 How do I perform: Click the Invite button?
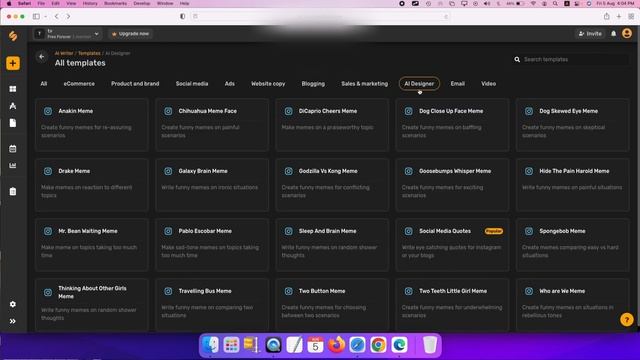point(590,34)
